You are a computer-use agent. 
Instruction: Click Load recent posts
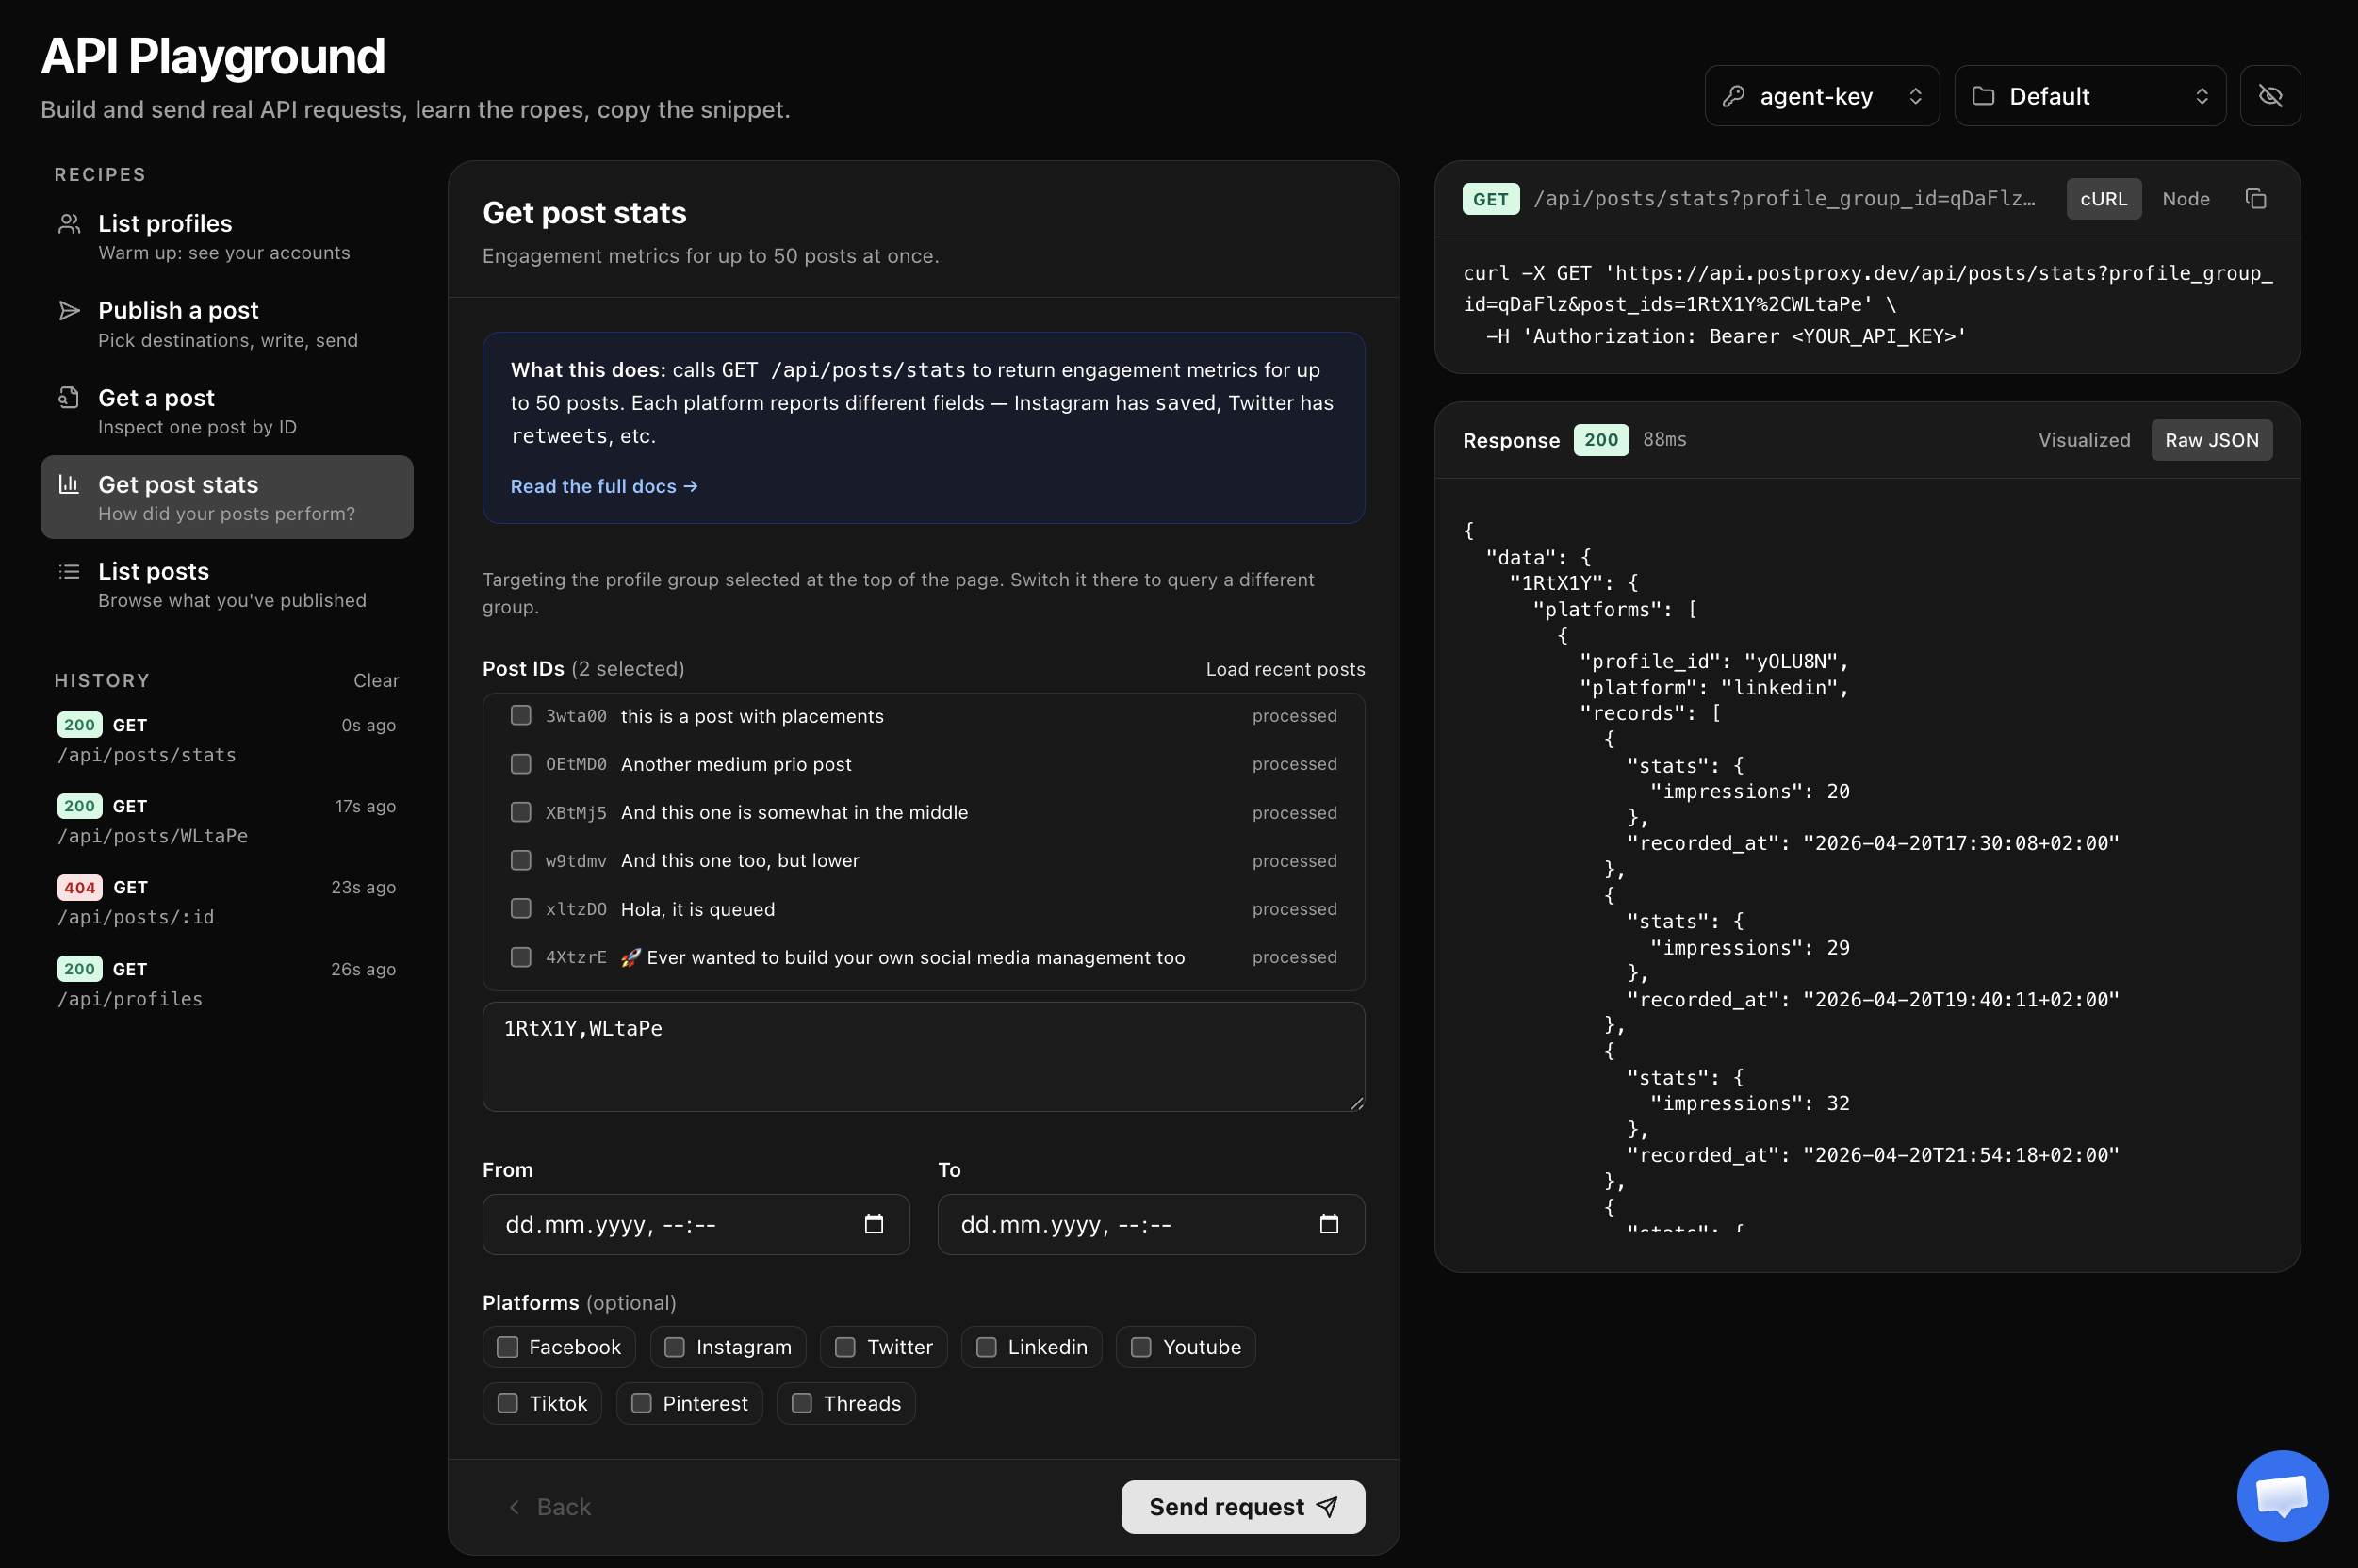click(1285, 669)
